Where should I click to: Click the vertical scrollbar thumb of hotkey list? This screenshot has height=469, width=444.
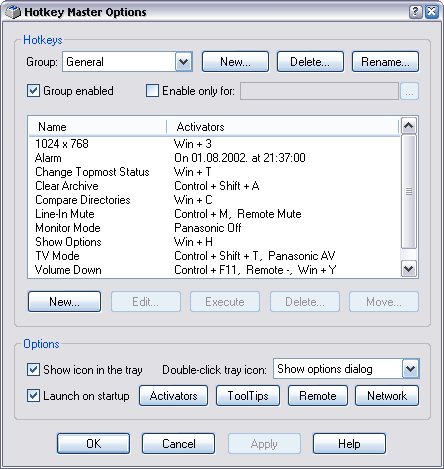[x=409, y=192]
